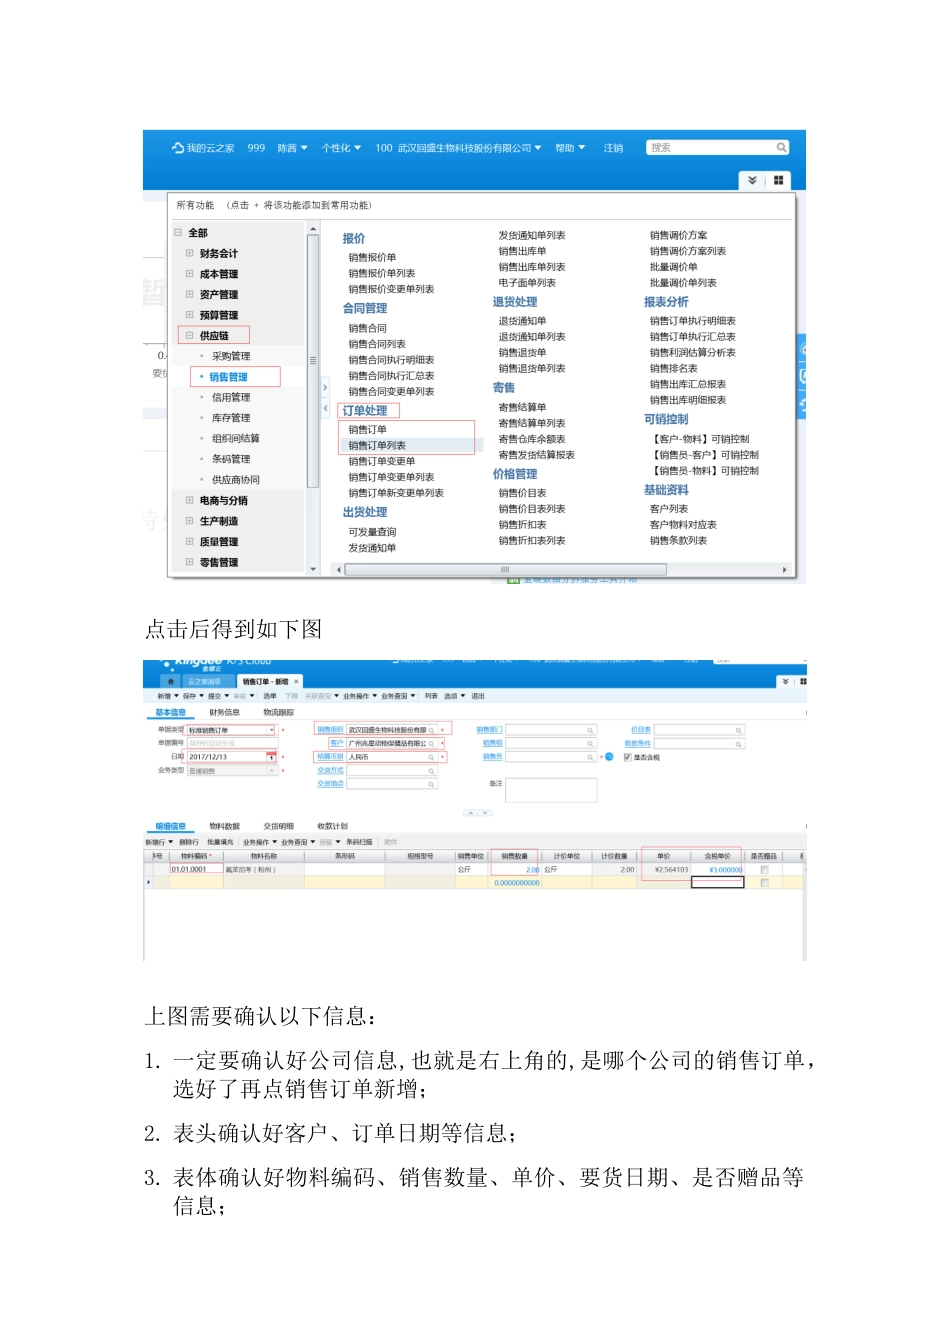The image size is (950, 1344).
Task: Expand the 资产管理 tree node
Action: (x=189, y=295)
